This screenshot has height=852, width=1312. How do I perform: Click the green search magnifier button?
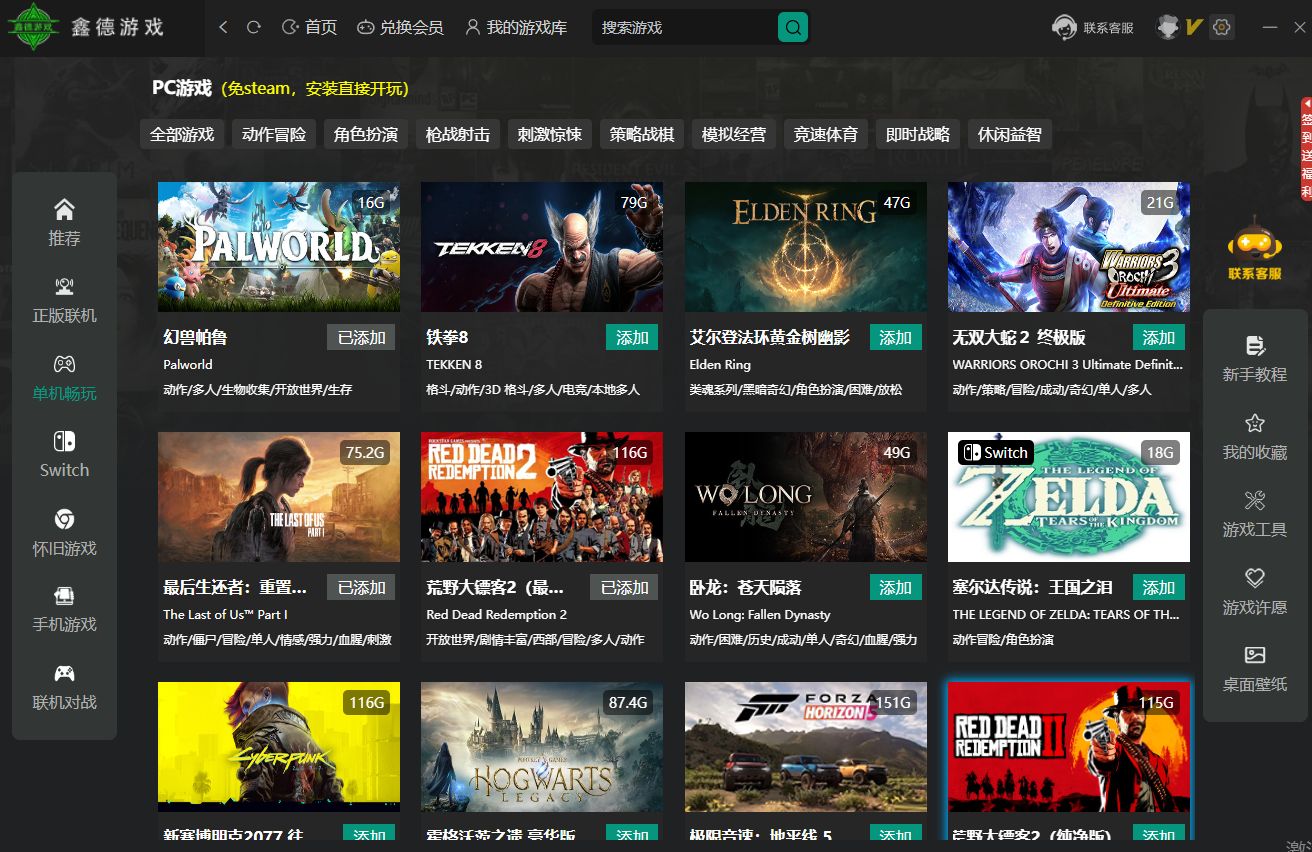[793, 27]
